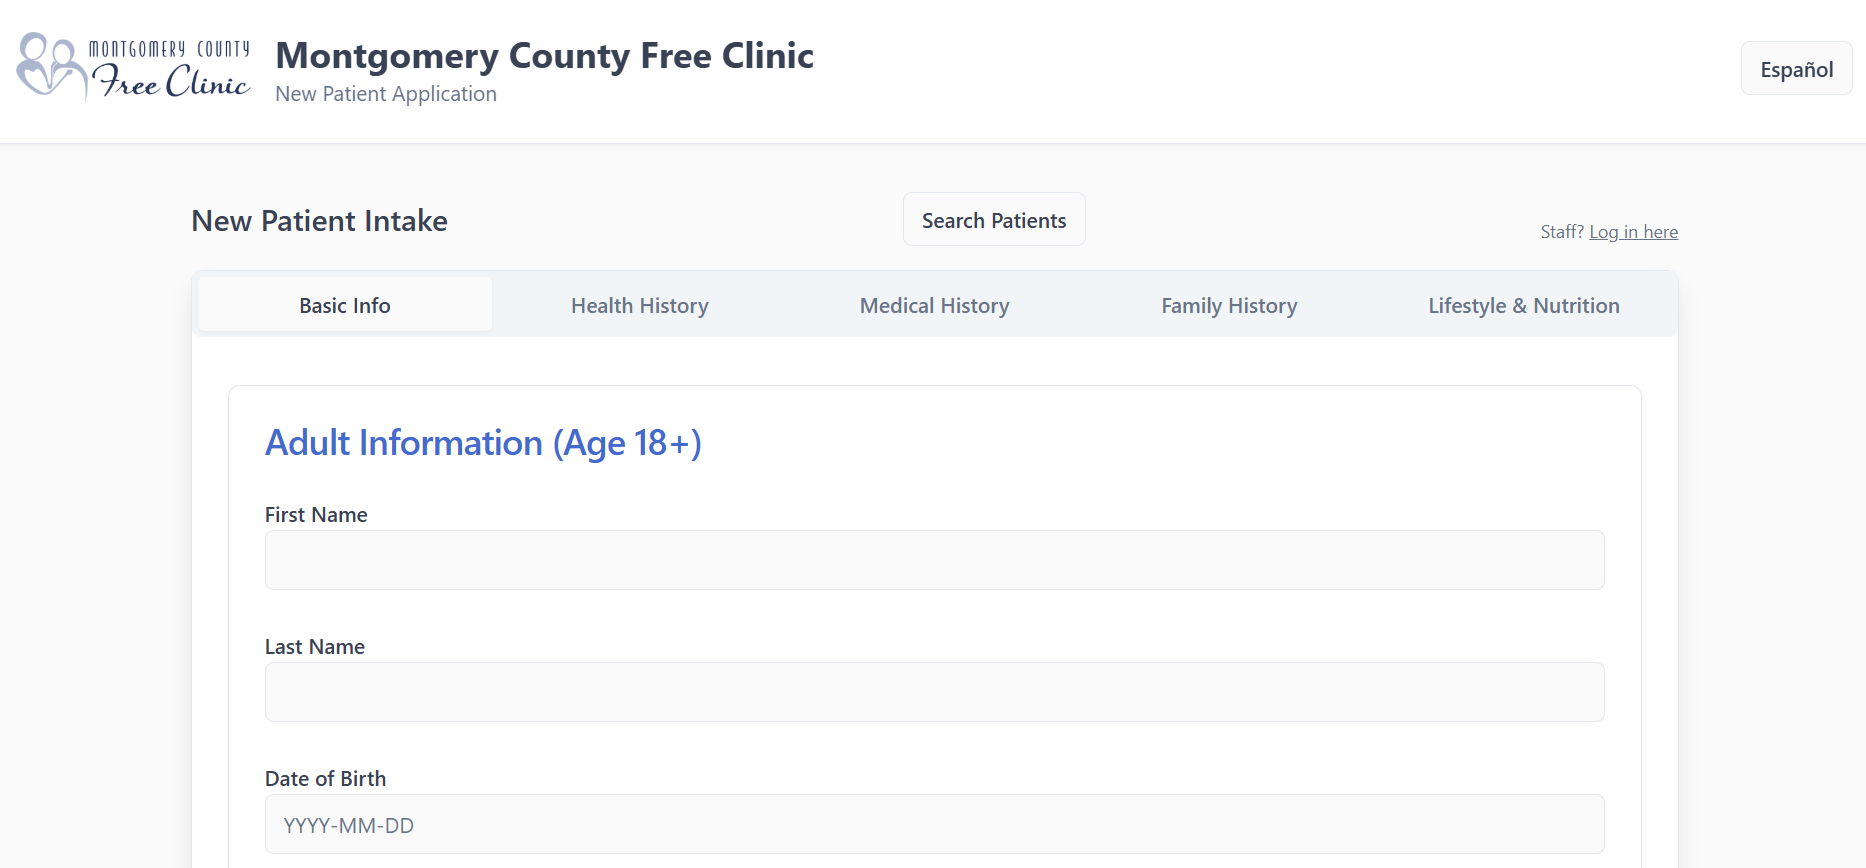Click the 'Adult Information (Age 18+)' heading
Viewport: 1866px width, 868px height.
coord(483,442)
